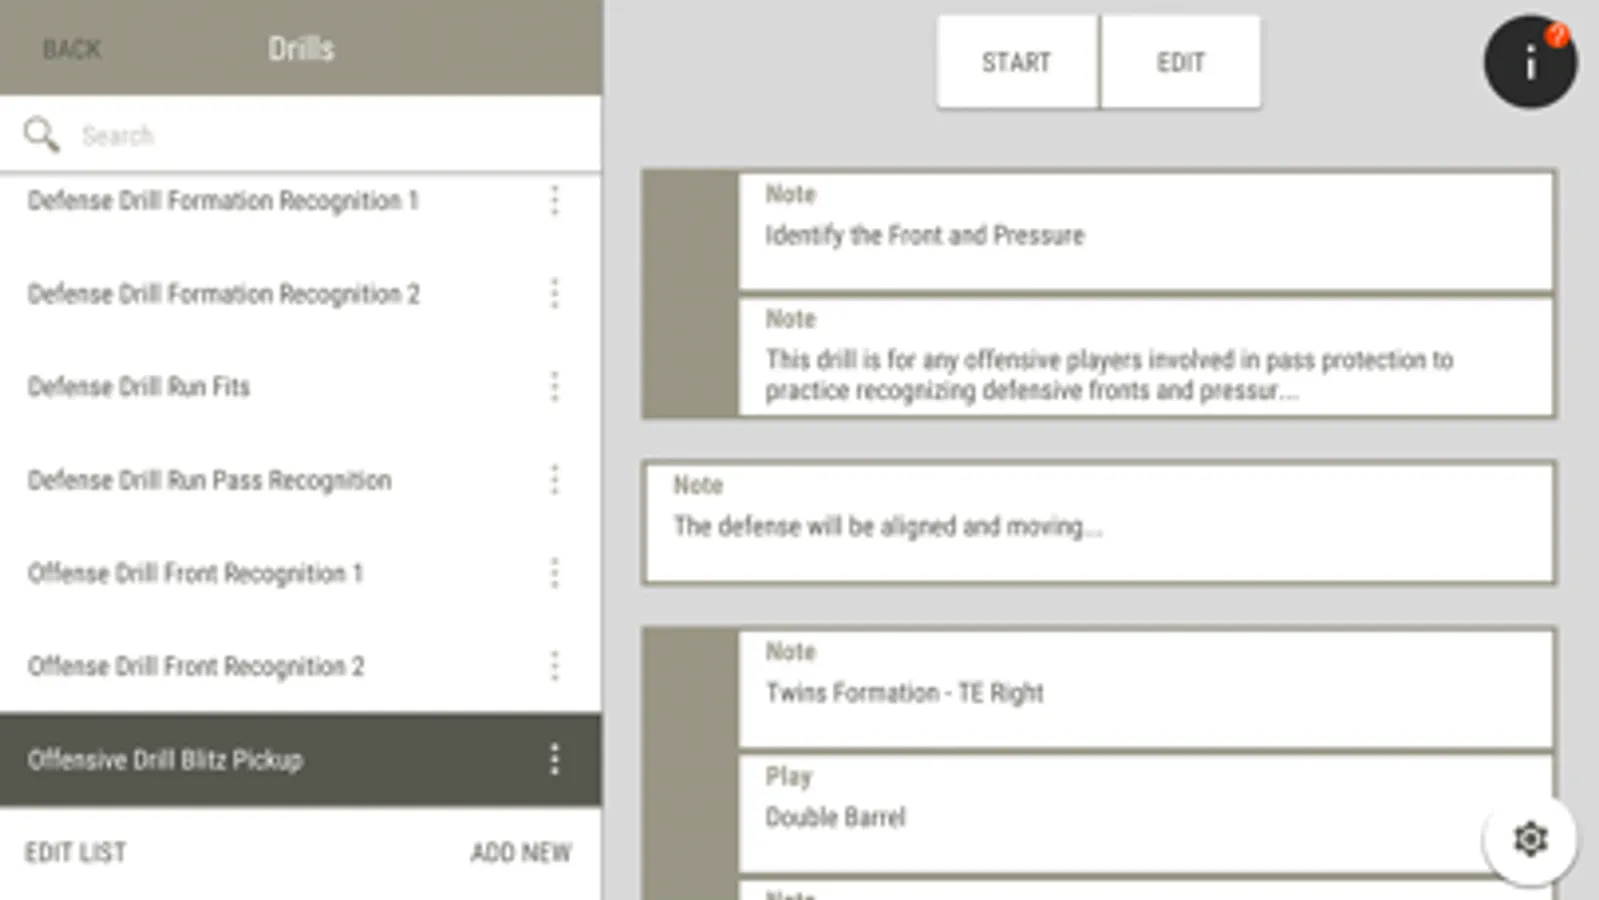Image resolution: width=1599 pixels, height=900 pixels.
Task: Go back using the BACK control
Action: pos(70,48)
